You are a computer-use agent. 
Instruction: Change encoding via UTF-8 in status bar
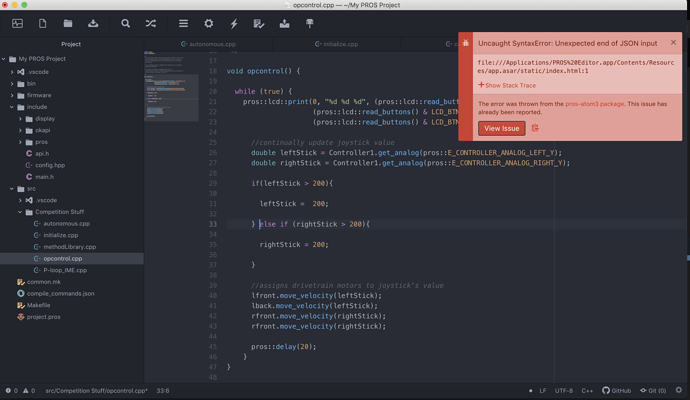[x=564, y=391]
